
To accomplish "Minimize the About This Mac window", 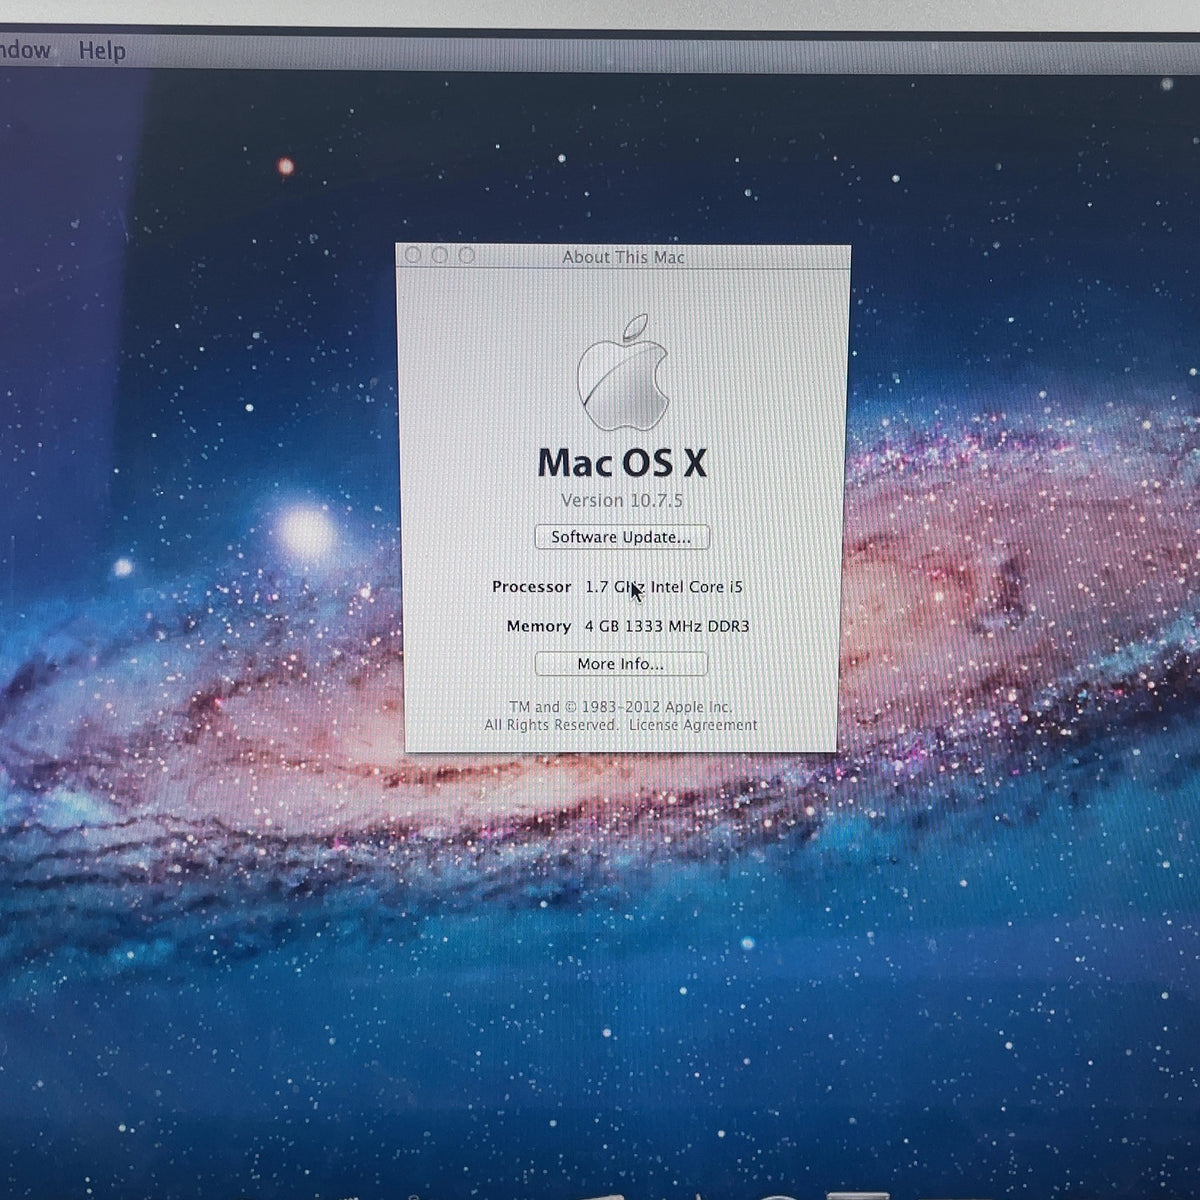I will (x=439, y=255).
